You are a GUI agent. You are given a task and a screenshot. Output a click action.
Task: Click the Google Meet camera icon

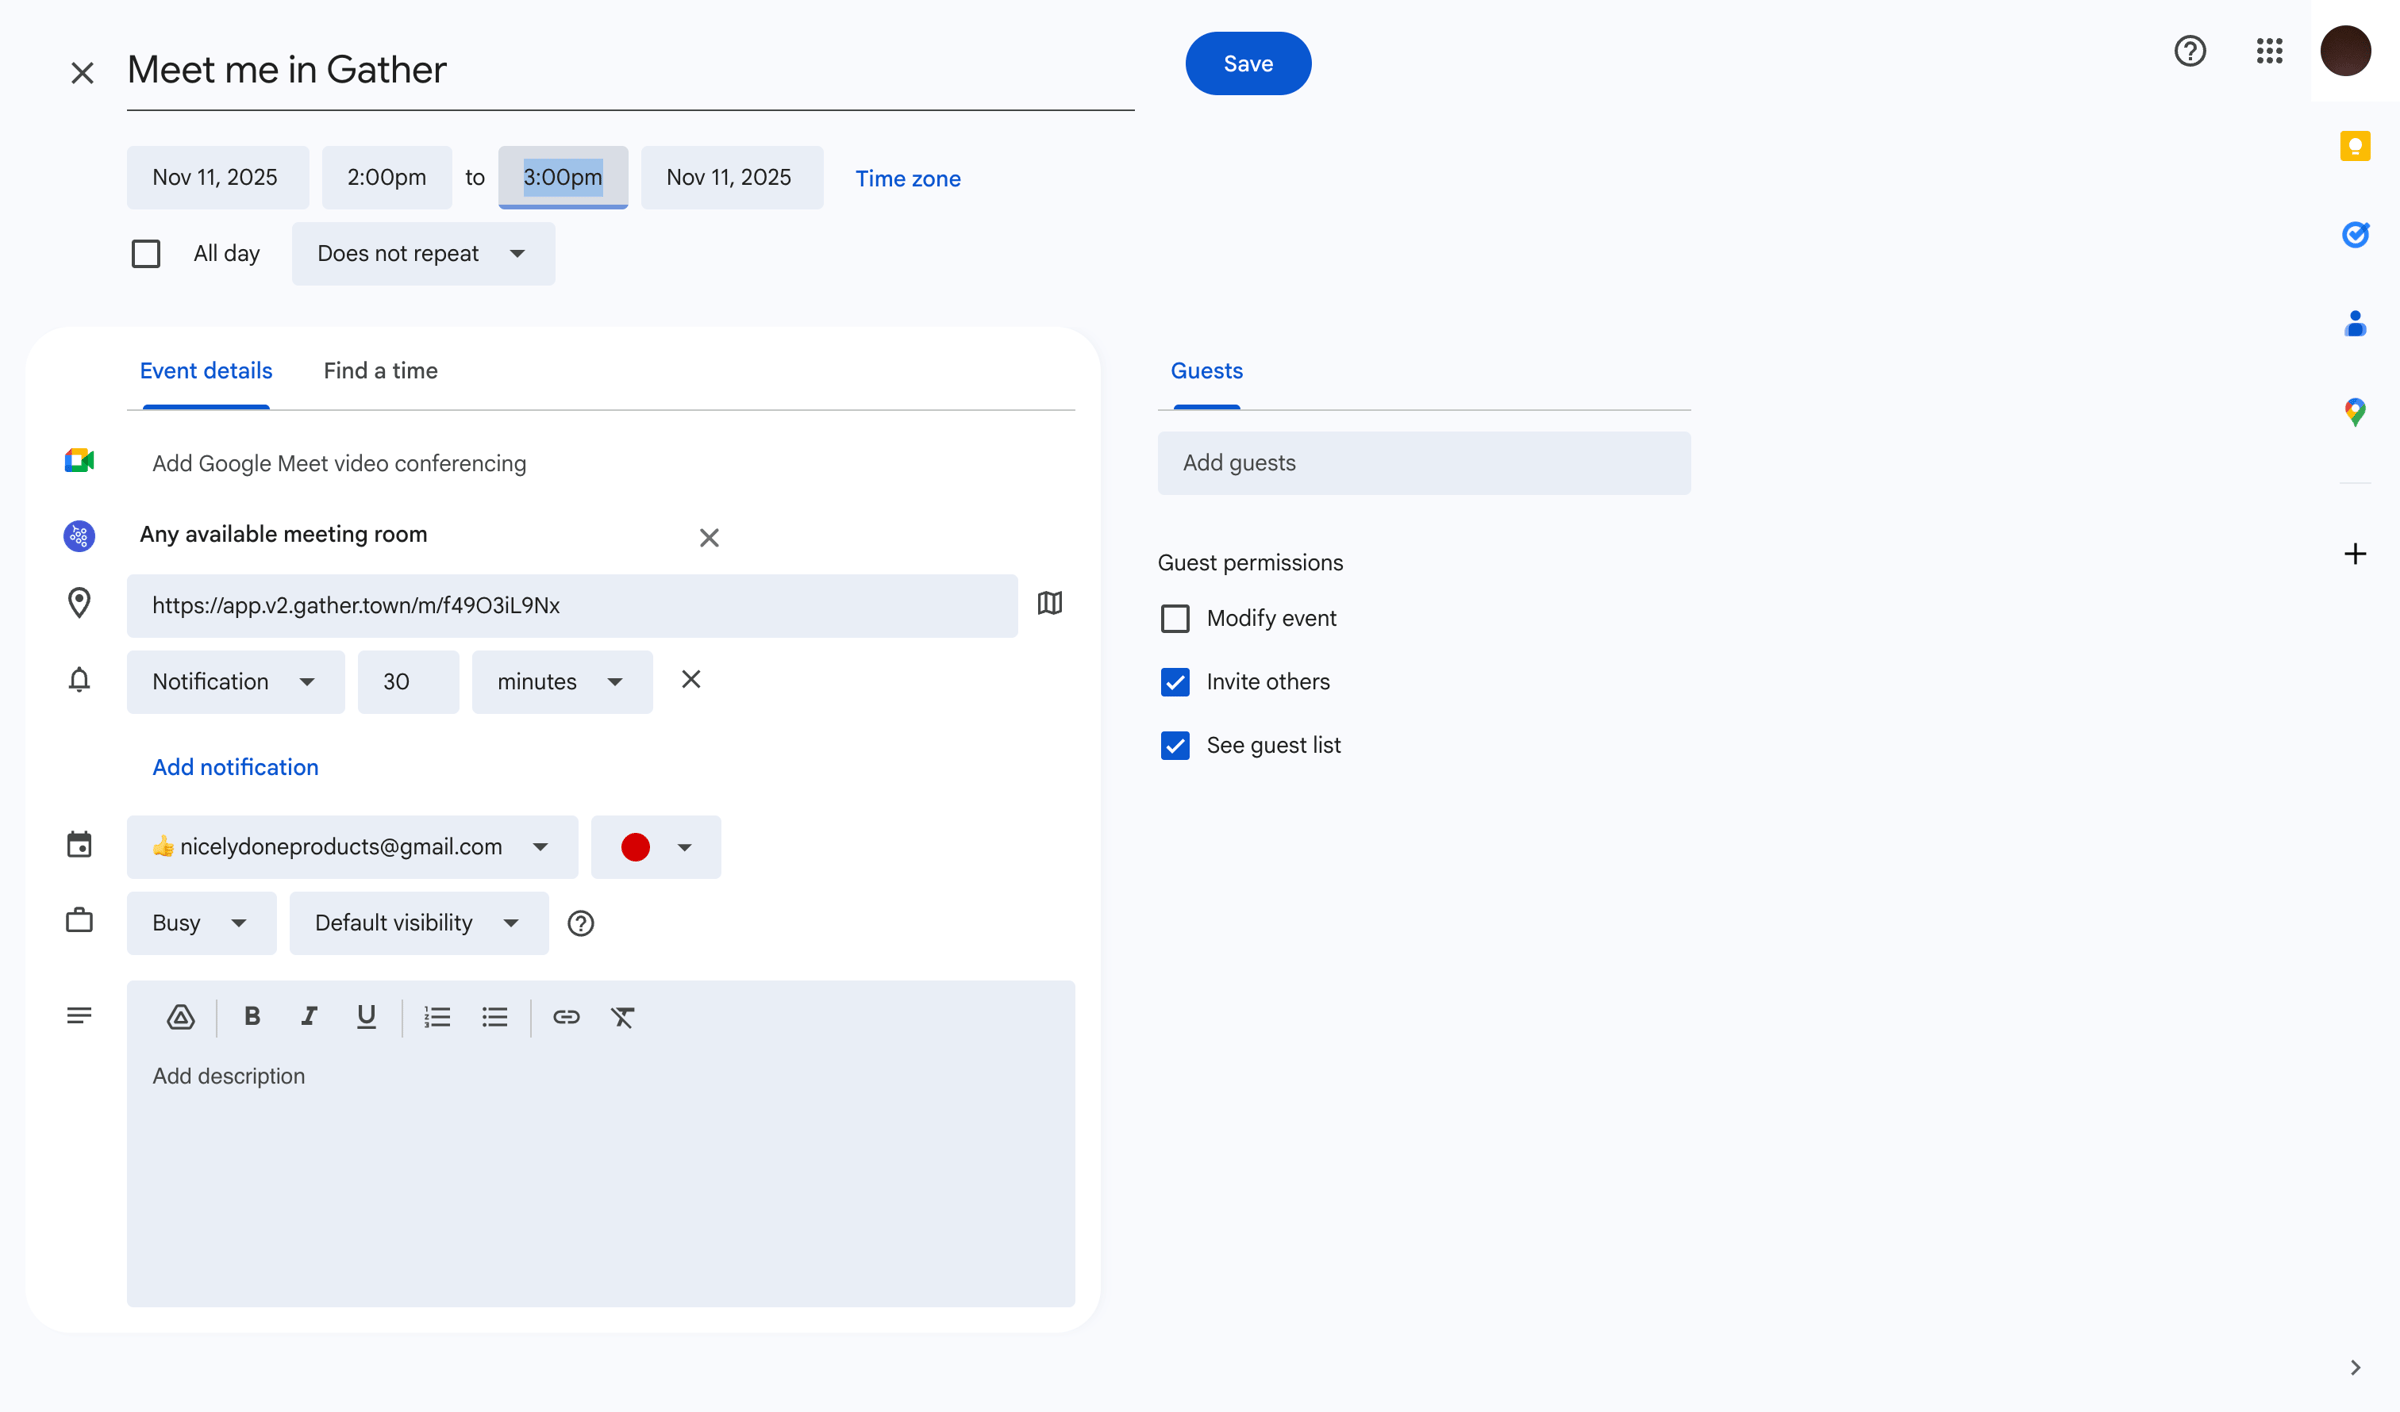(79, 461)
